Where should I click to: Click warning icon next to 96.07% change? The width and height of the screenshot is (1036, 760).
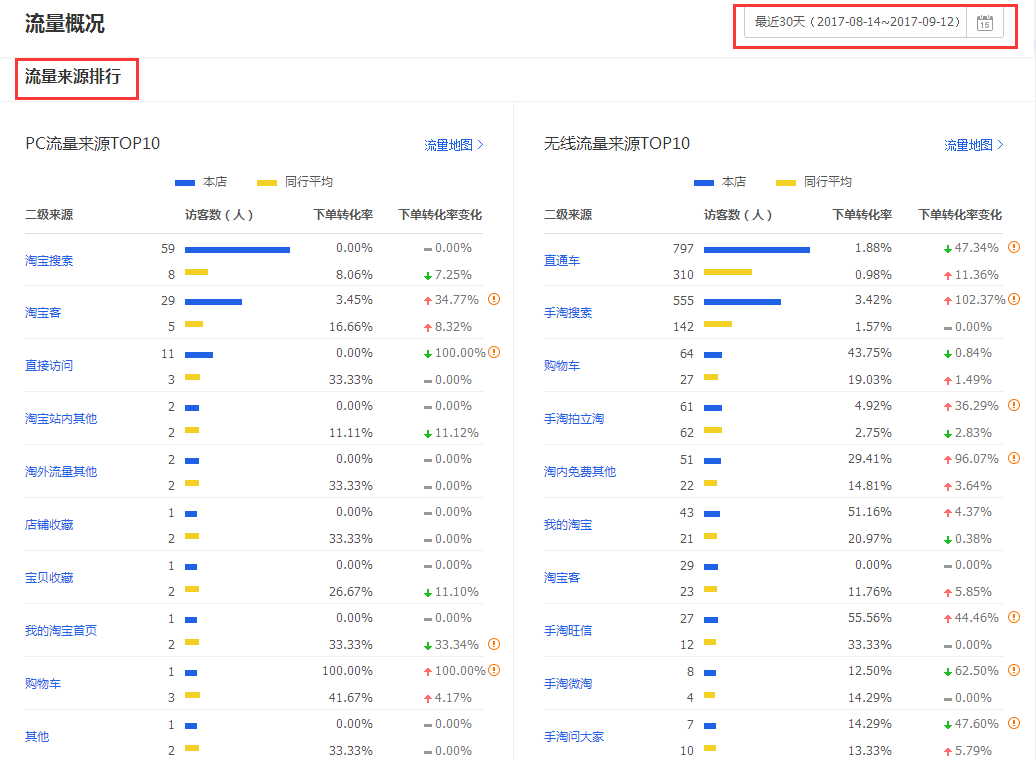1014,458
